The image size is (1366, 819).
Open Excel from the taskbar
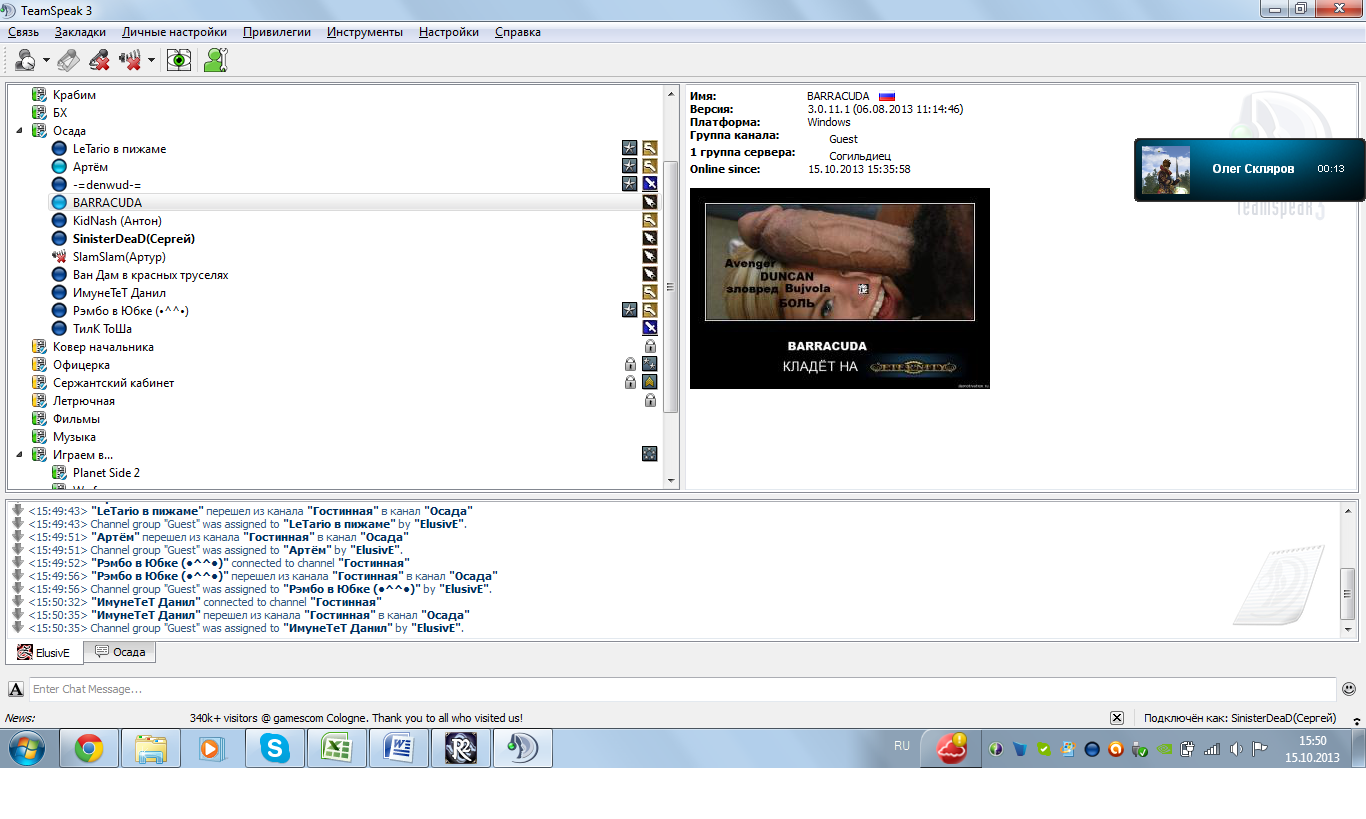pos(336,748)
